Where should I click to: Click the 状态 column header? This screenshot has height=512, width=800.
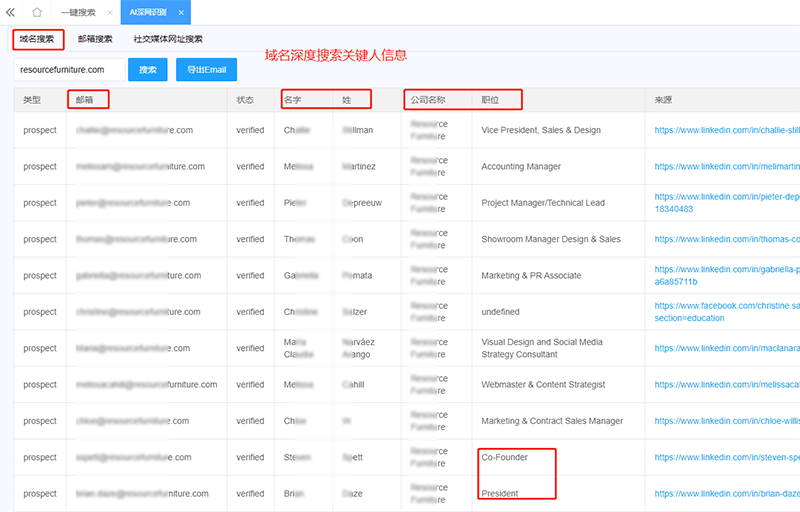point(246,100)
